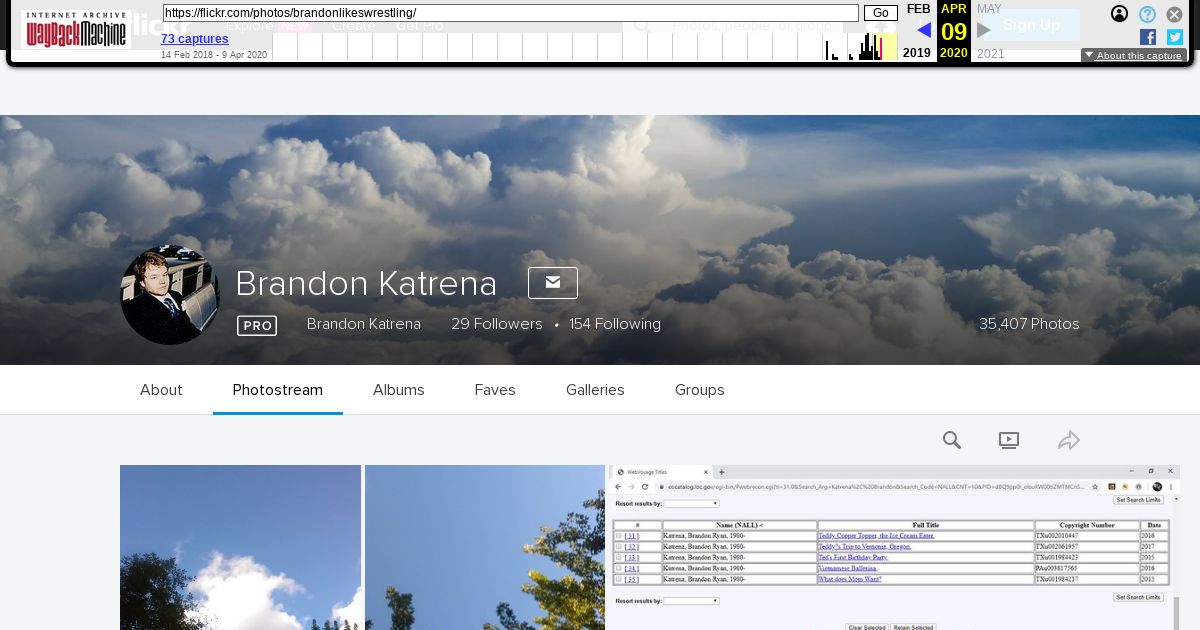This screenshot has width=1200, height=630.
Task: Switch to the Albums tab
Action: pos(399,390)
